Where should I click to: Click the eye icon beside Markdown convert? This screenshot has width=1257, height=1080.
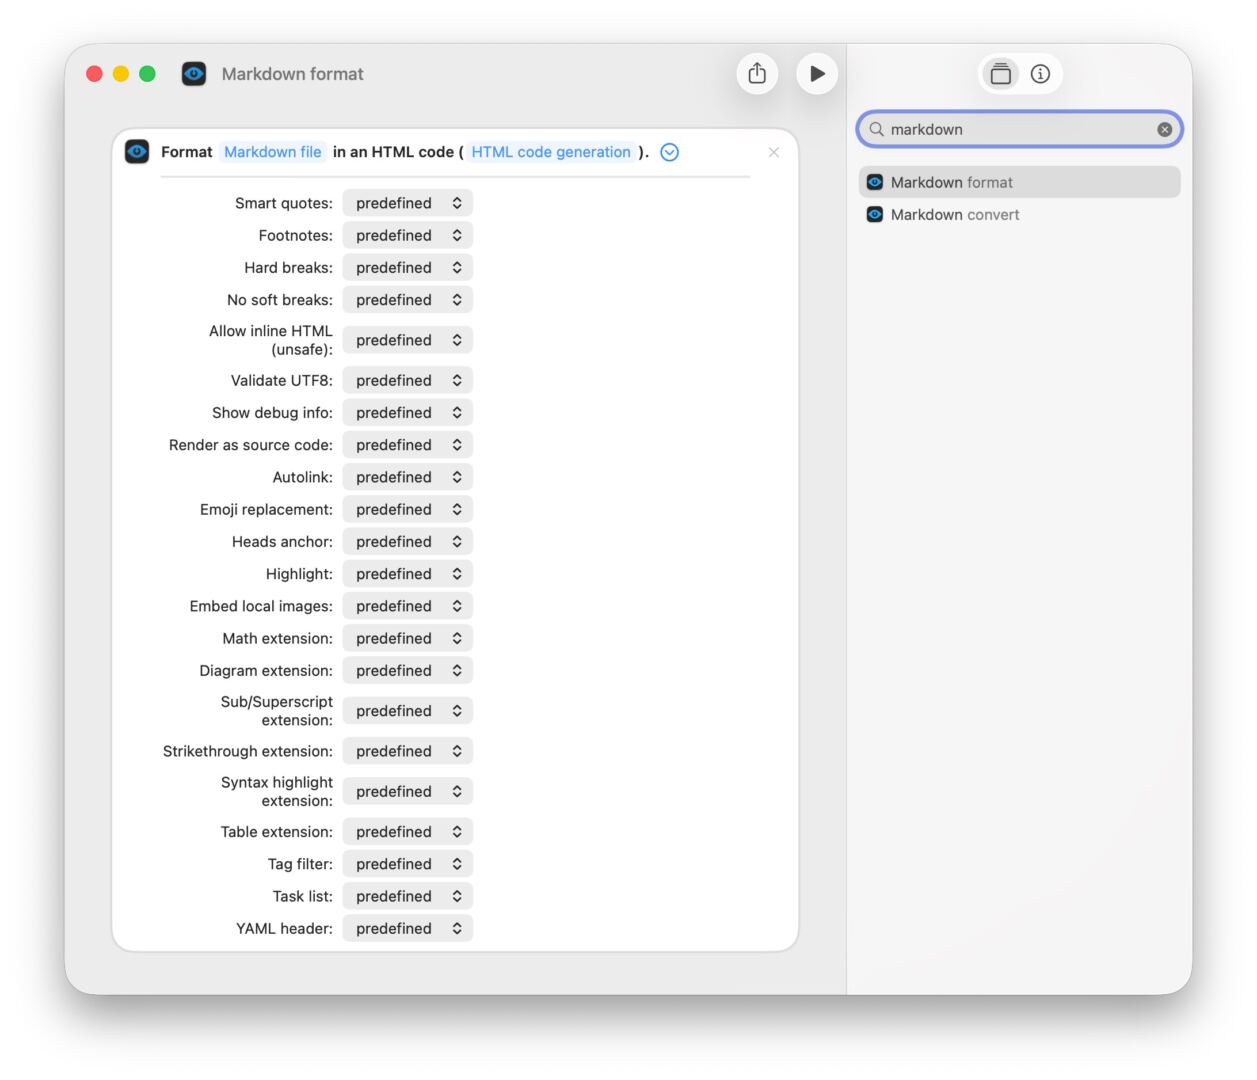pyautogui.click(x=874, y=214)
